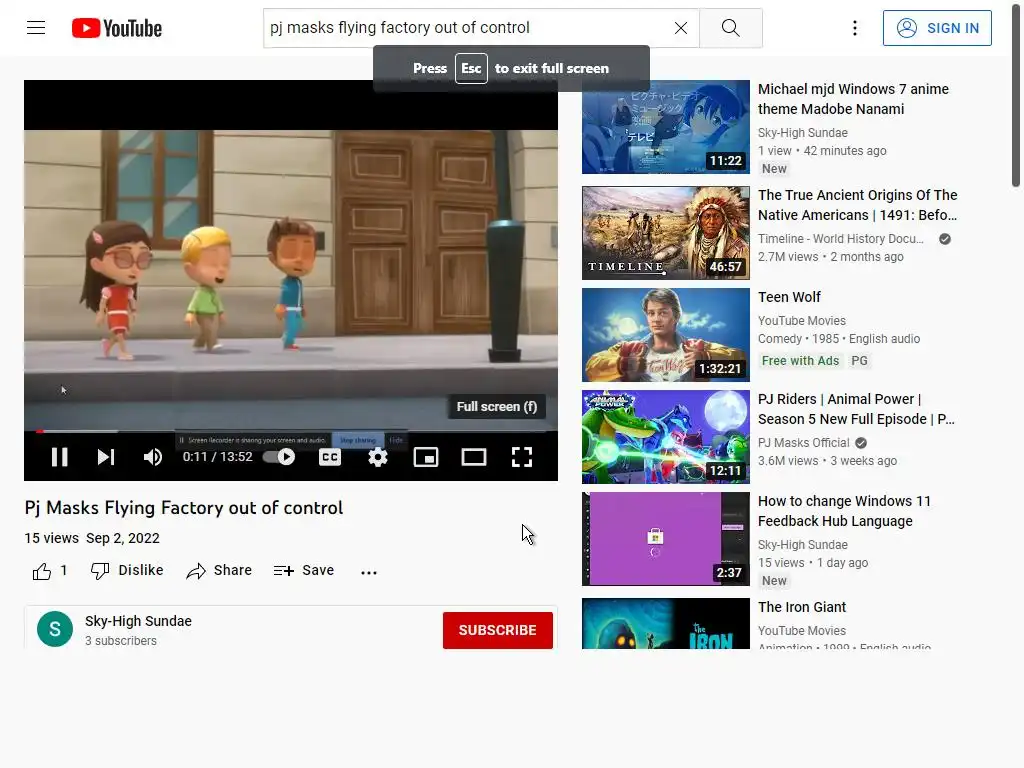Open the three-dot settings menu in header
The width and height of the screenshot is (1024, 768).
pyautogui.click(x=854, y=28)
